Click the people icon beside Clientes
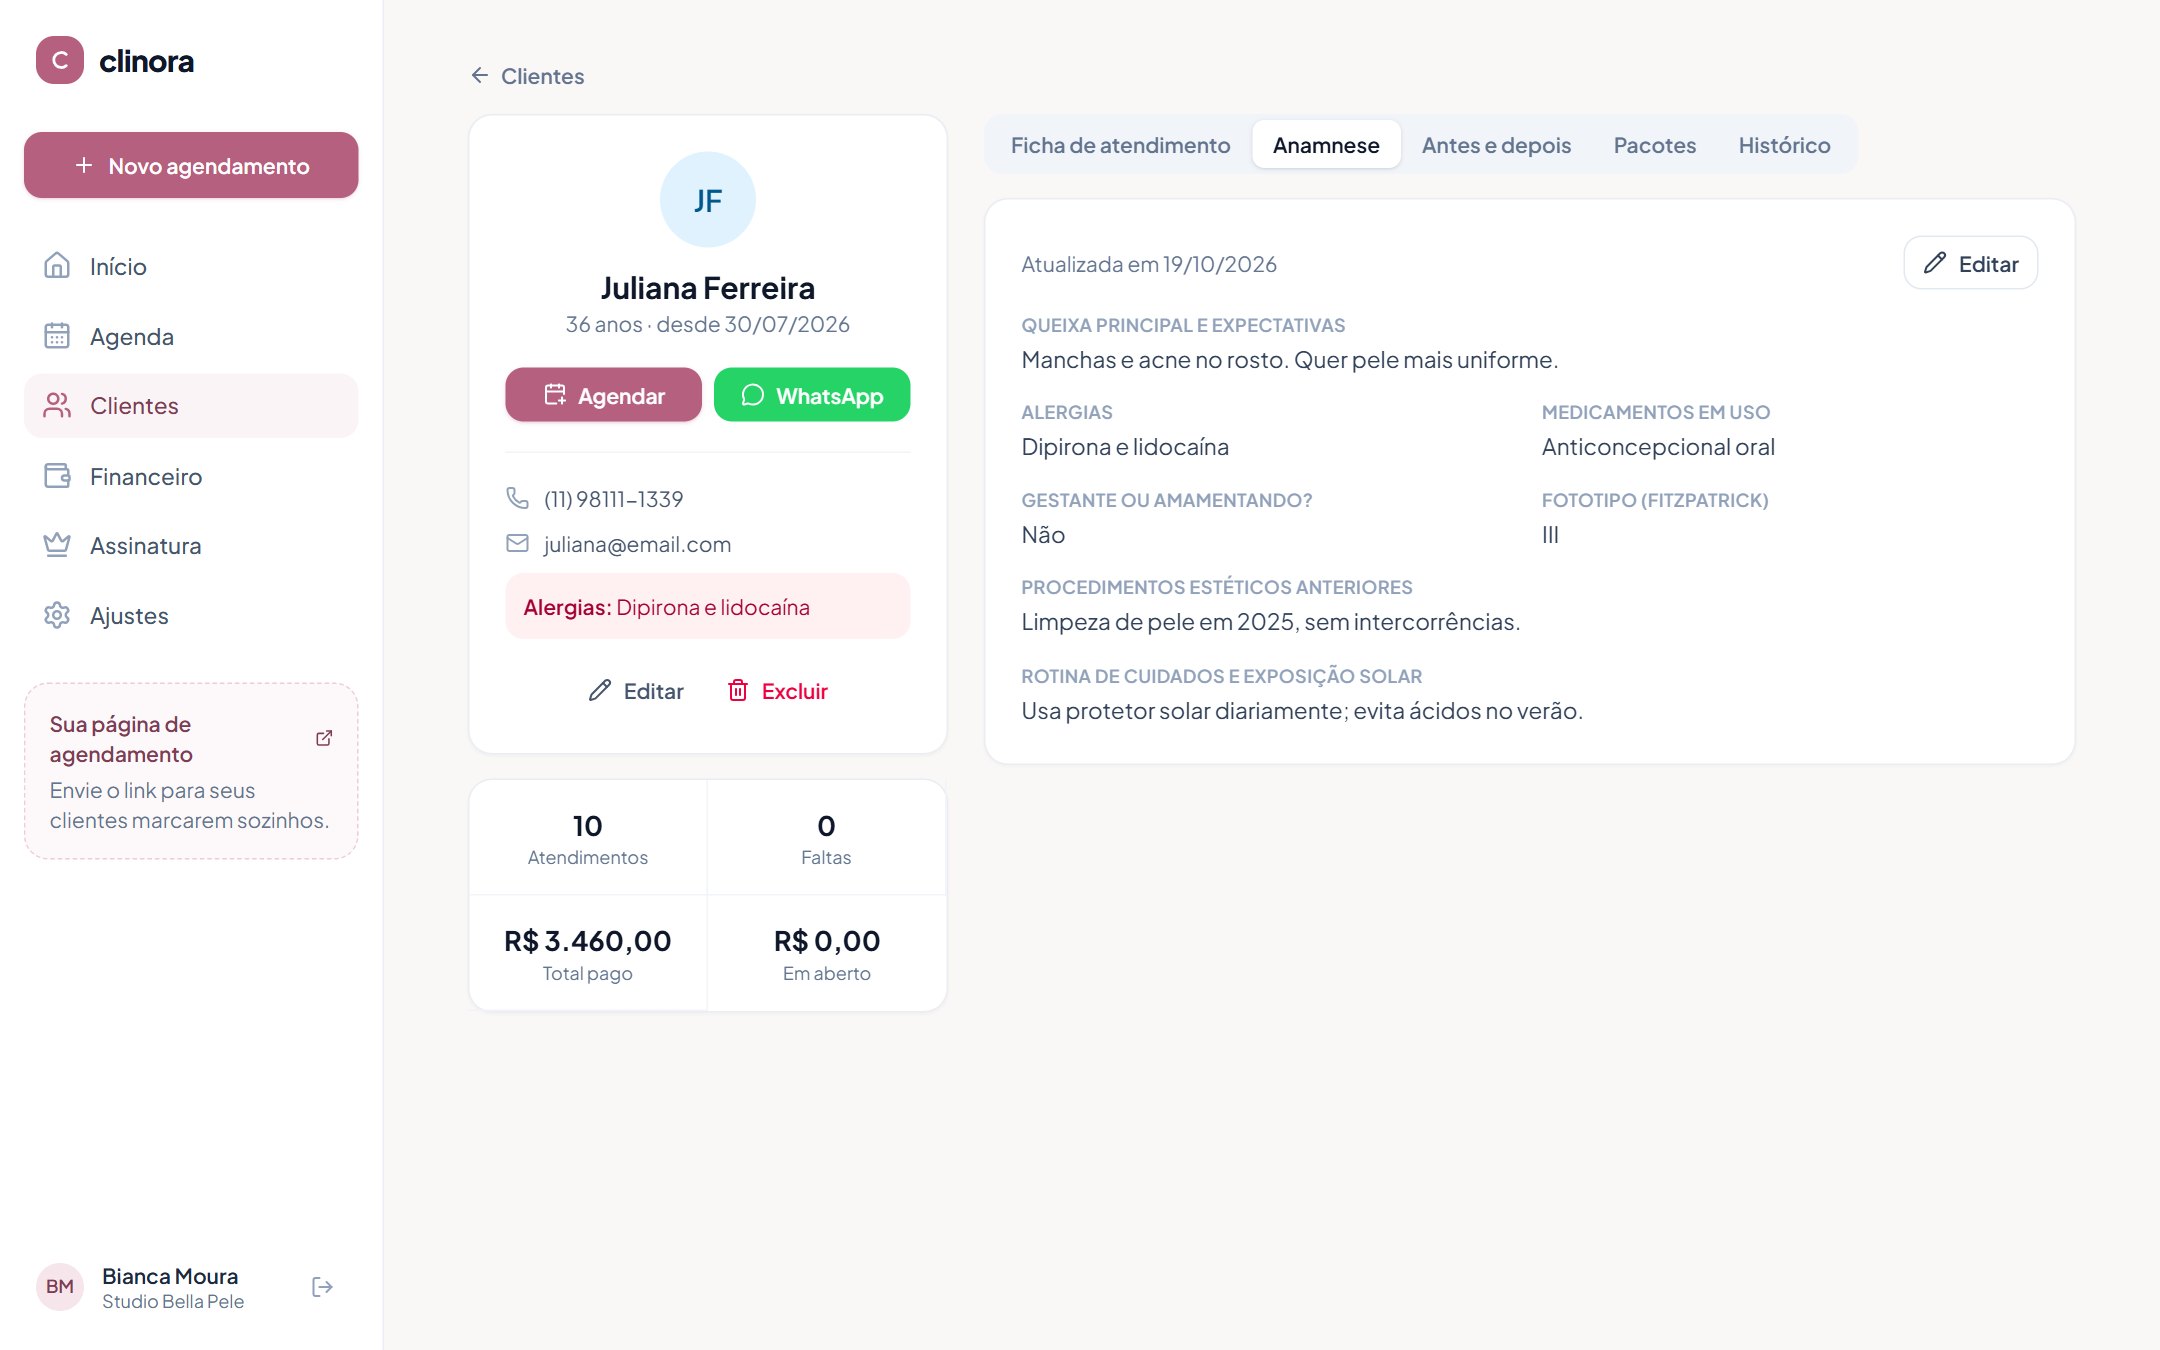Viewport: 2160px width, 1350px height. pyautogui.click(x=57, y=405)
